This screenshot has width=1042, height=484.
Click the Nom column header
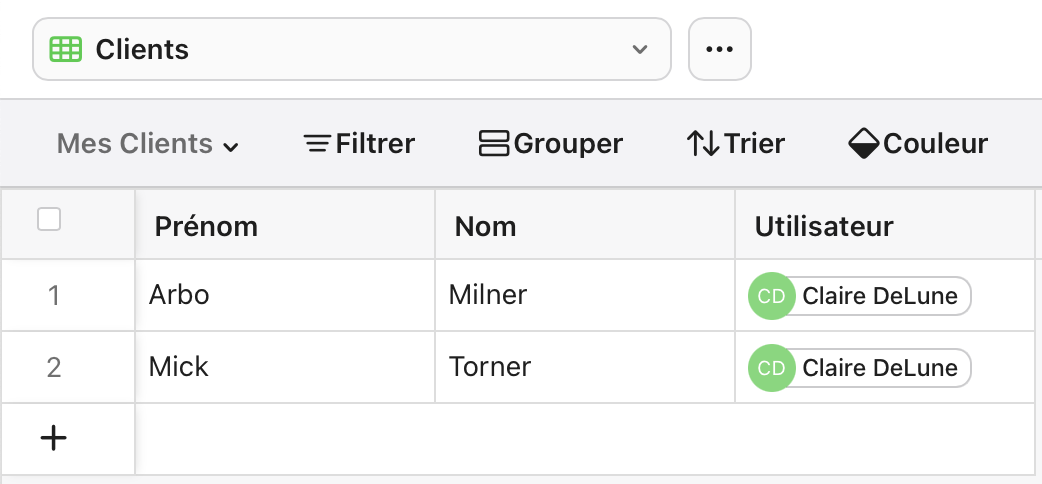[485, 226]
